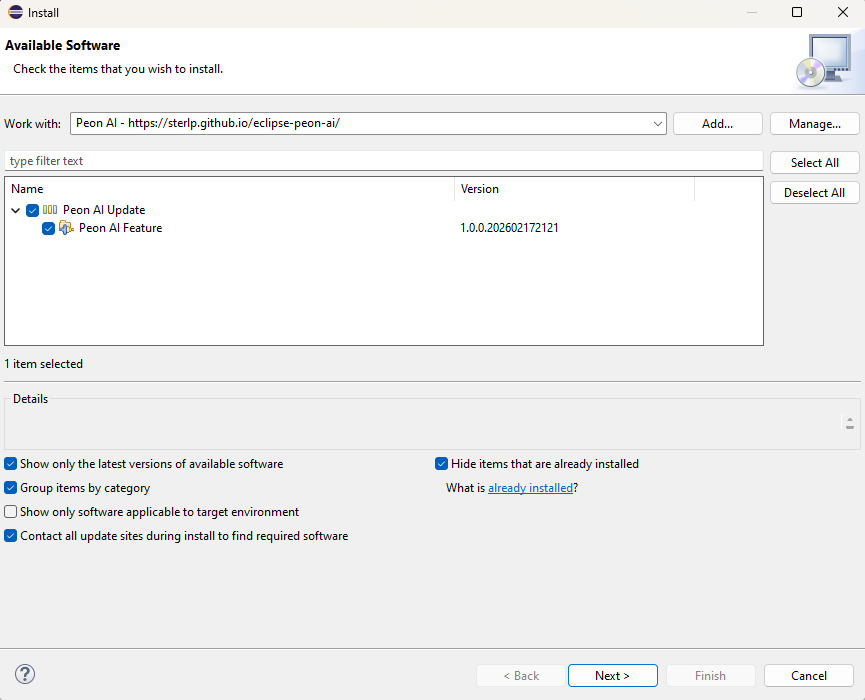This screenshot has width=865, height=700.
Task: Click the Eclipse icon in the title bar
Action: tap(15, 13)
